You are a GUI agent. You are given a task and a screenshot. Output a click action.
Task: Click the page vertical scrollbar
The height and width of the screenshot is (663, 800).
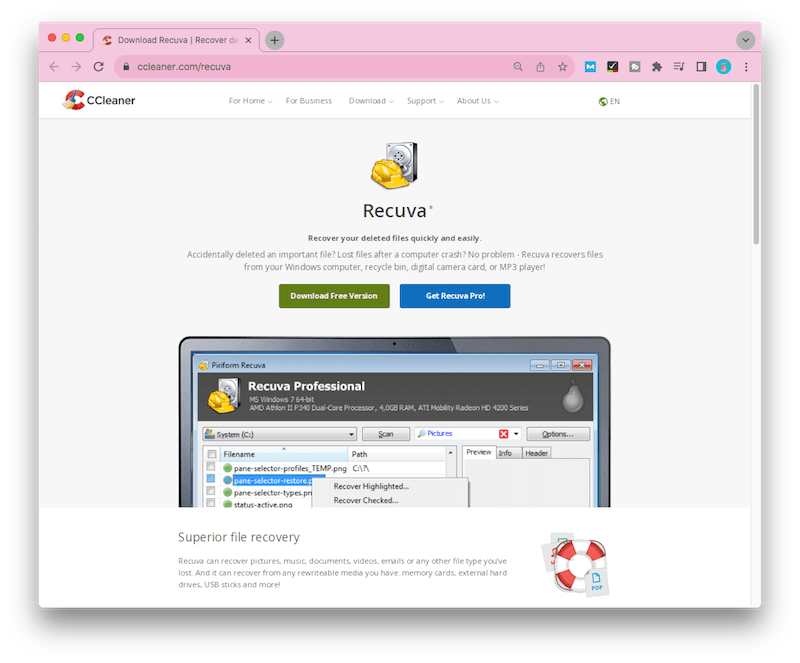[x=756, y=164]
